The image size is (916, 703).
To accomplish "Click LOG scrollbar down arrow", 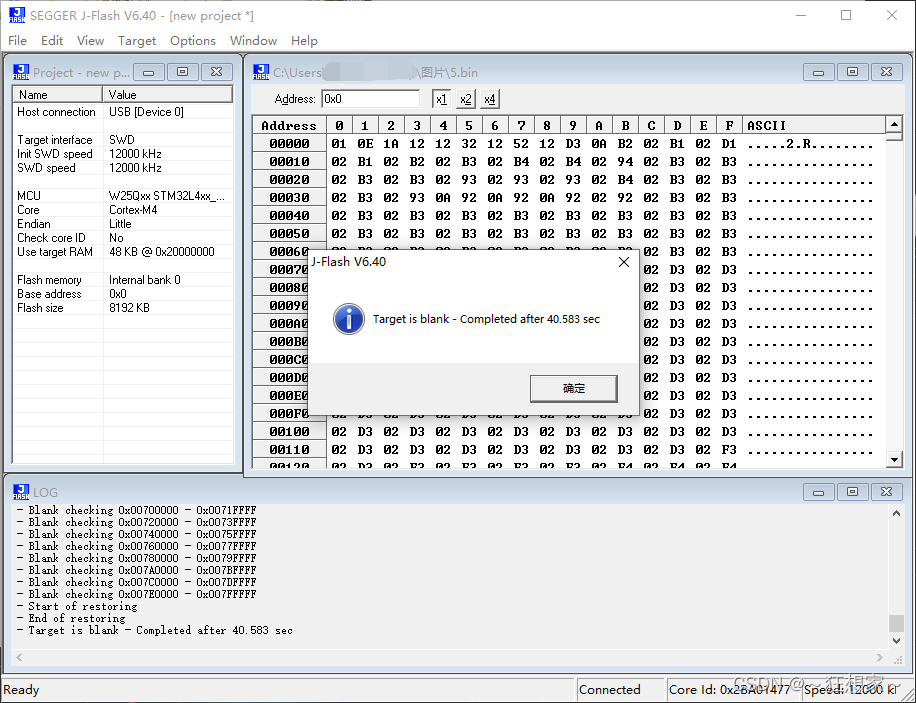I will (x=896, y=641).
